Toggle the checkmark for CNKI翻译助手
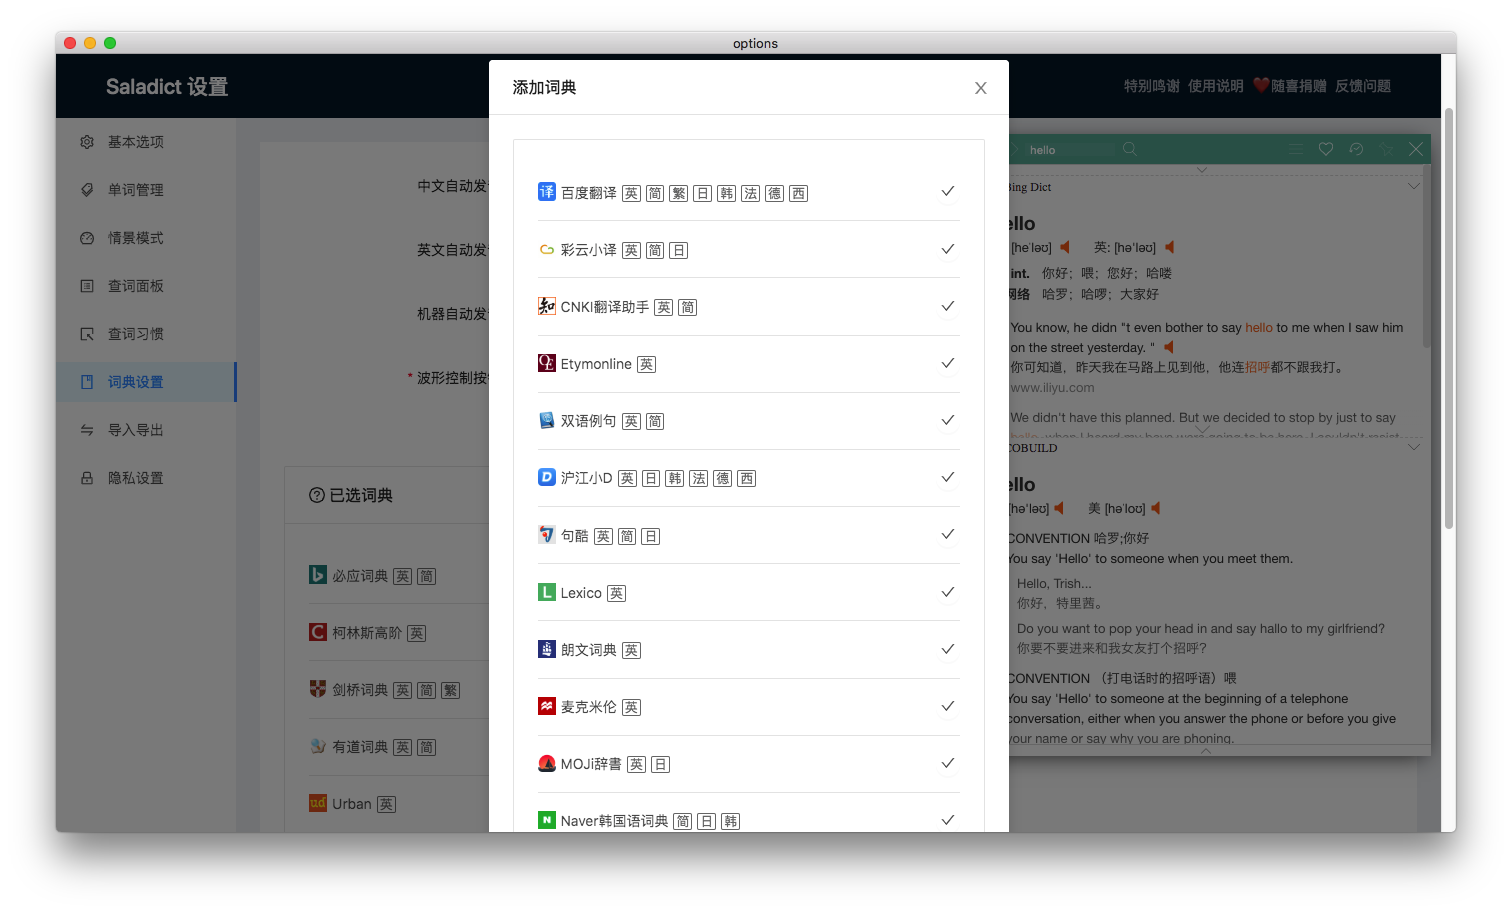This screenshot has height=912, width=1512. coord(948,306)
